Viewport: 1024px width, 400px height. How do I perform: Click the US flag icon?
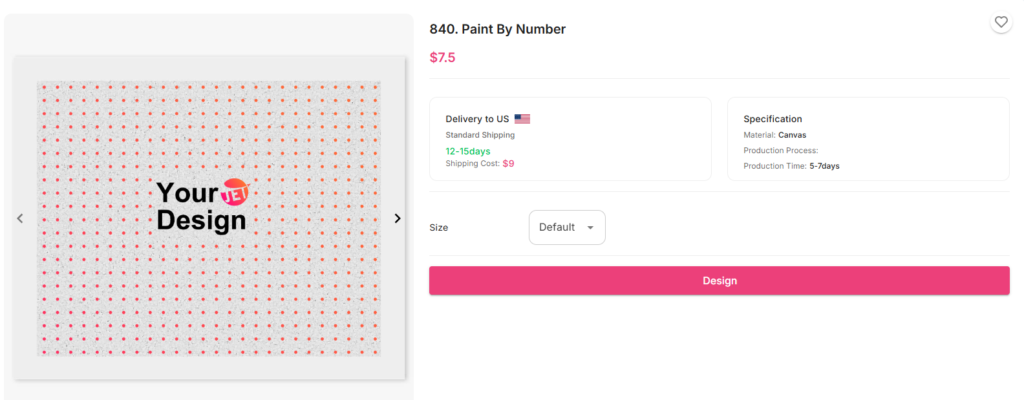point(522,119)
